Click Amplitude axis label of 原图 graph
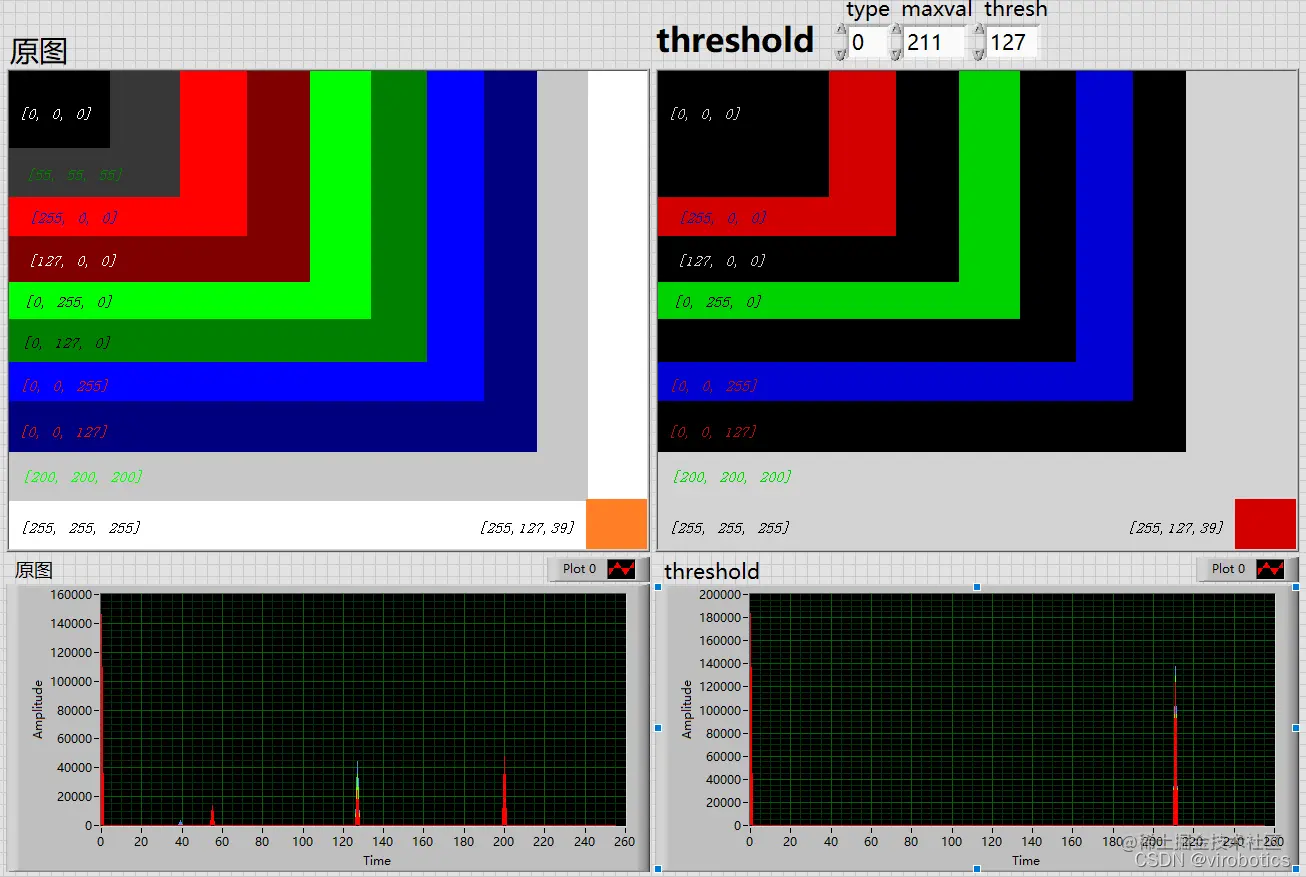The width and height of the screenshot is (1306, 877). pyautogui.click(x=38, y=708)
